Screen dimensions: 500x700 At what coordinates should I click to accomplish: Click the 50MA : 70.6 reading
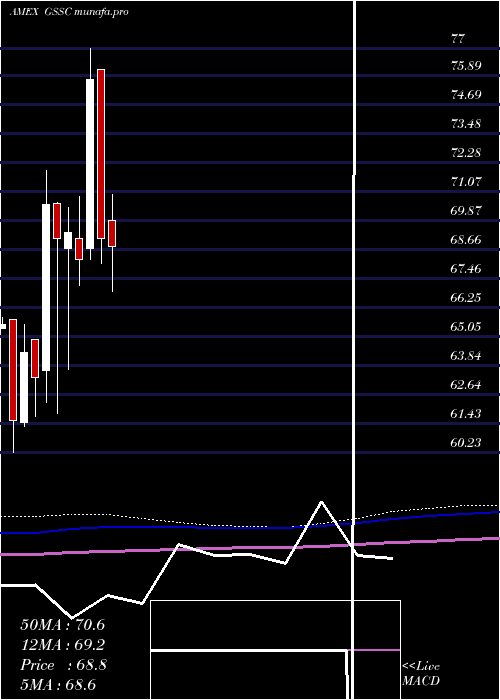[63, 625]
